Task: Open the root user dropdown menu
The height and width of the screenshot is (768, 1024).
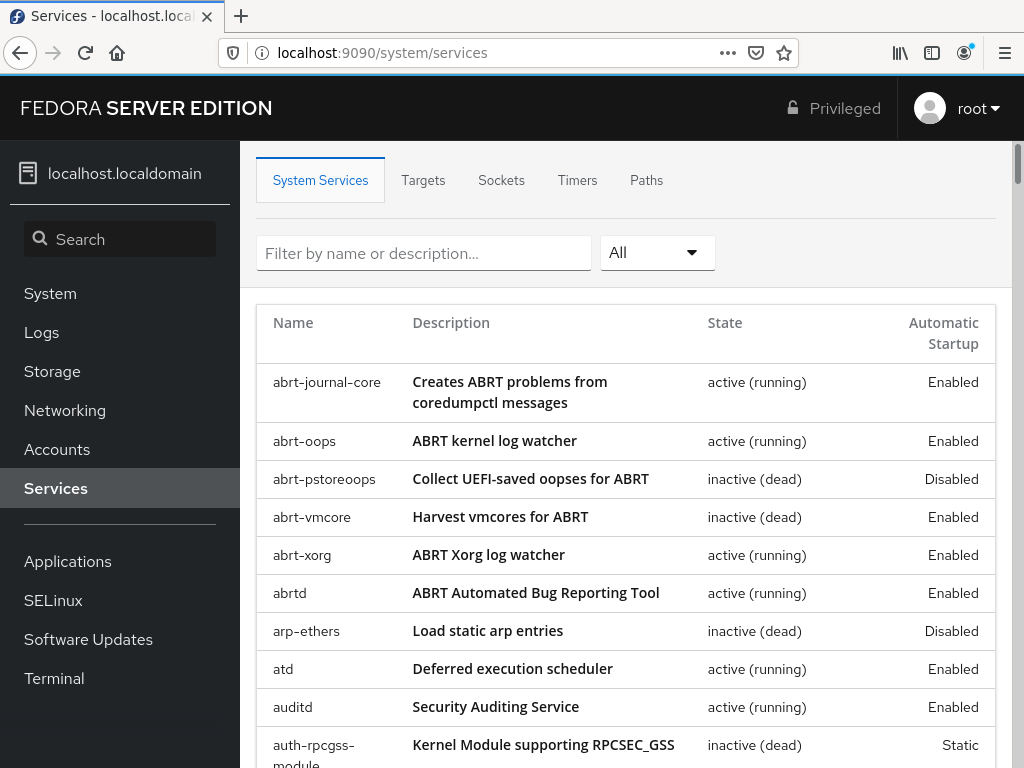Action: pos(978,108)
